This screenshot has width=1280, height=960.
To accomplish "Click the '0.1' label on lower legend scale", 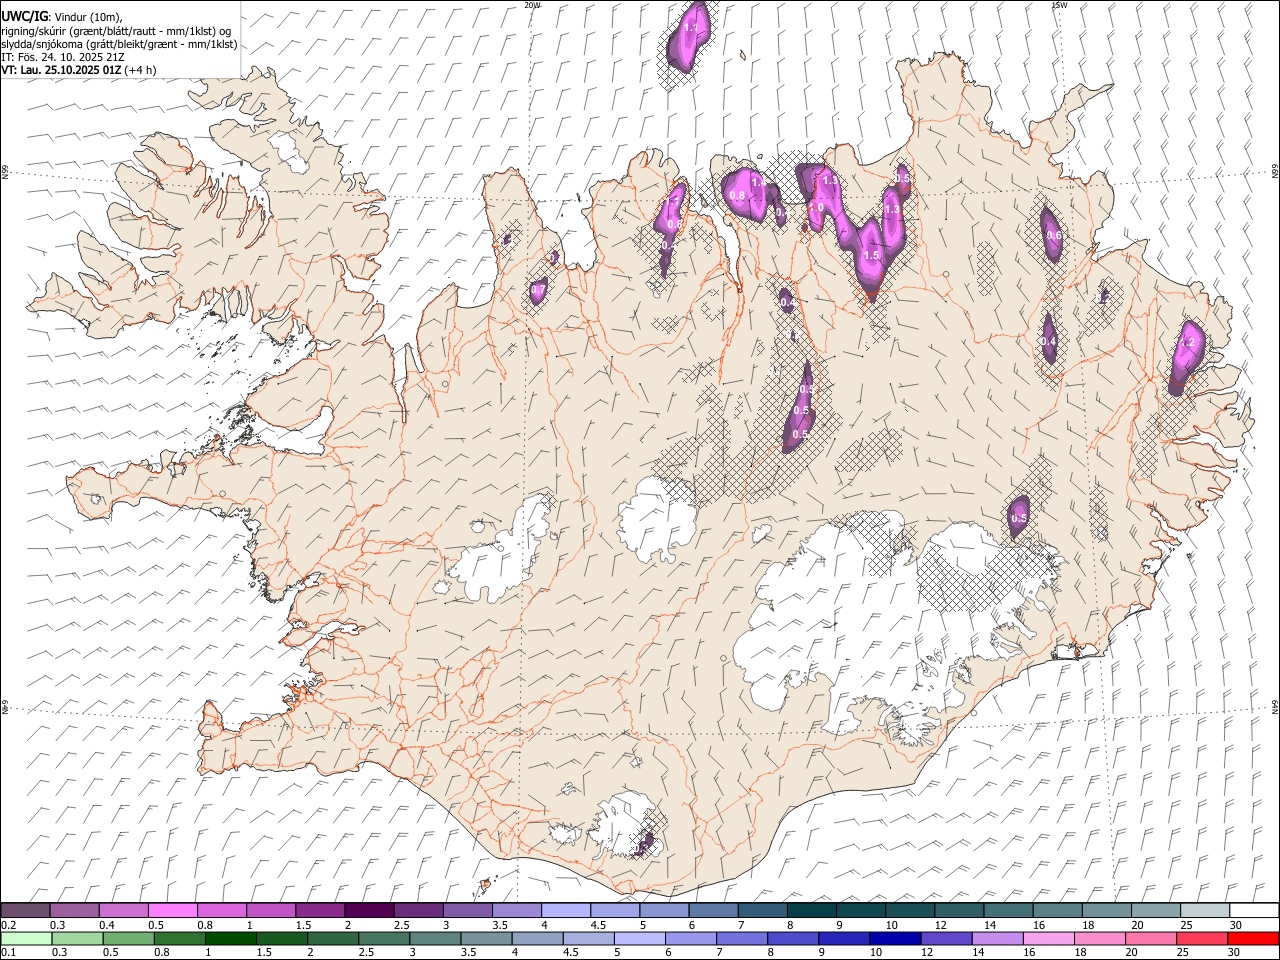I will click(x=7, y=953).
